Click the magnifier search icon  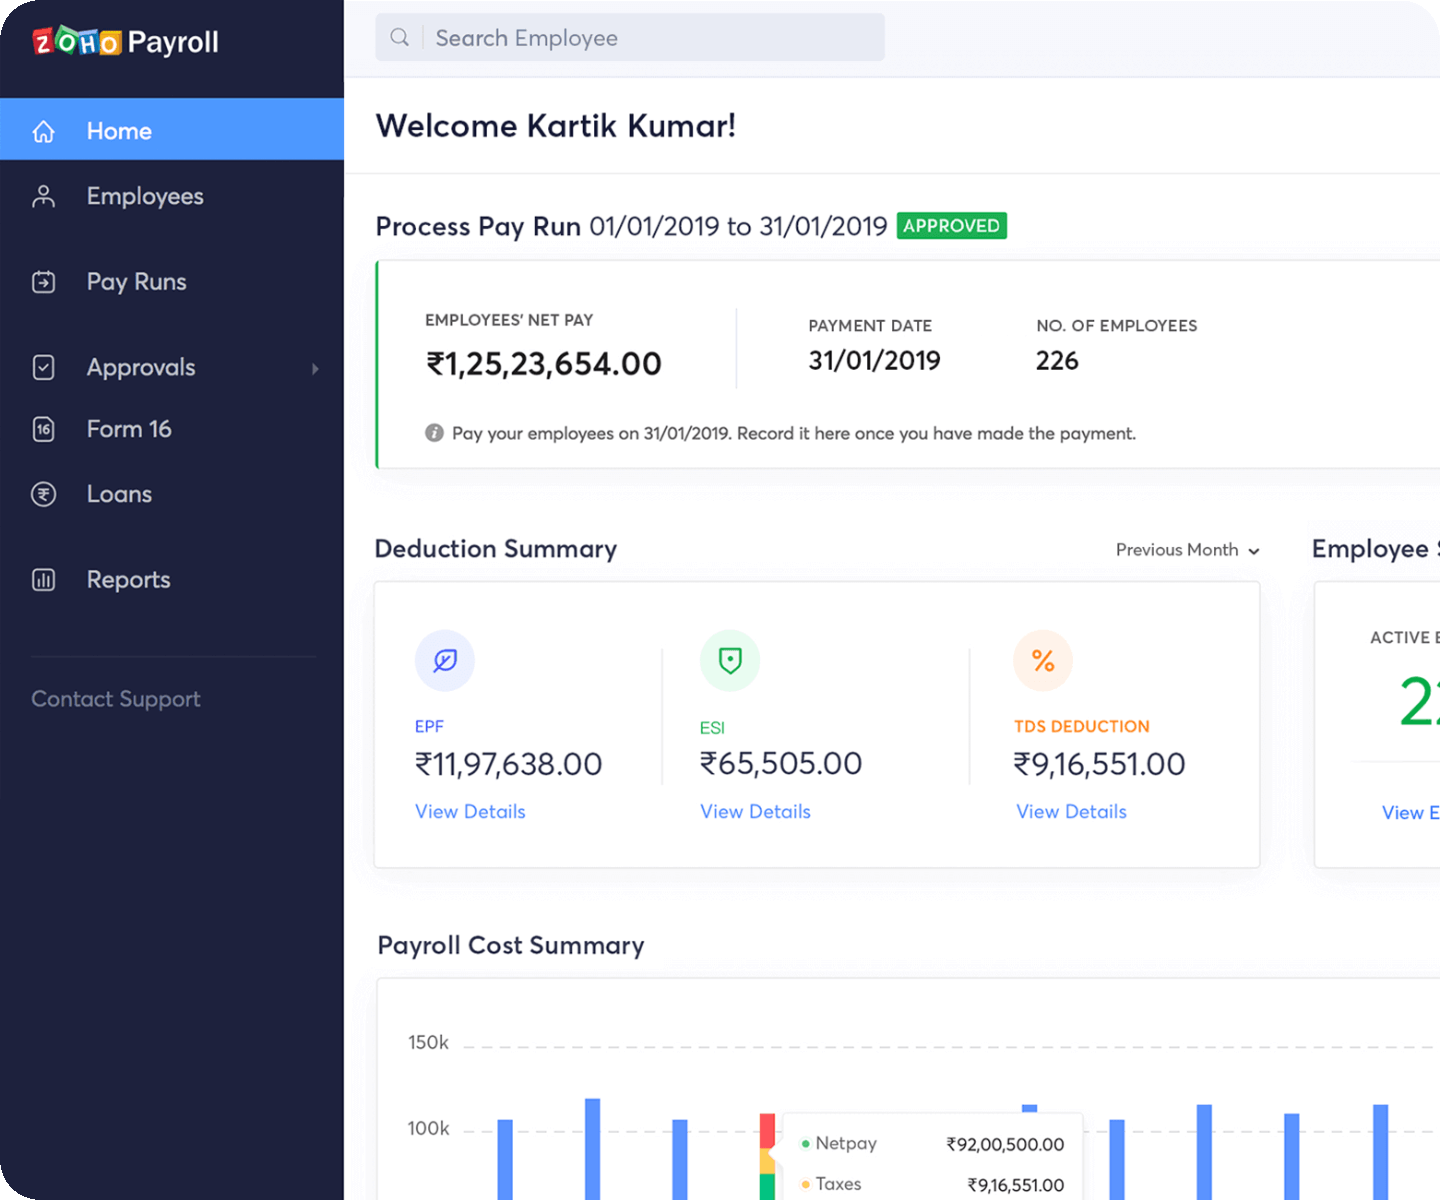(400, 38)
